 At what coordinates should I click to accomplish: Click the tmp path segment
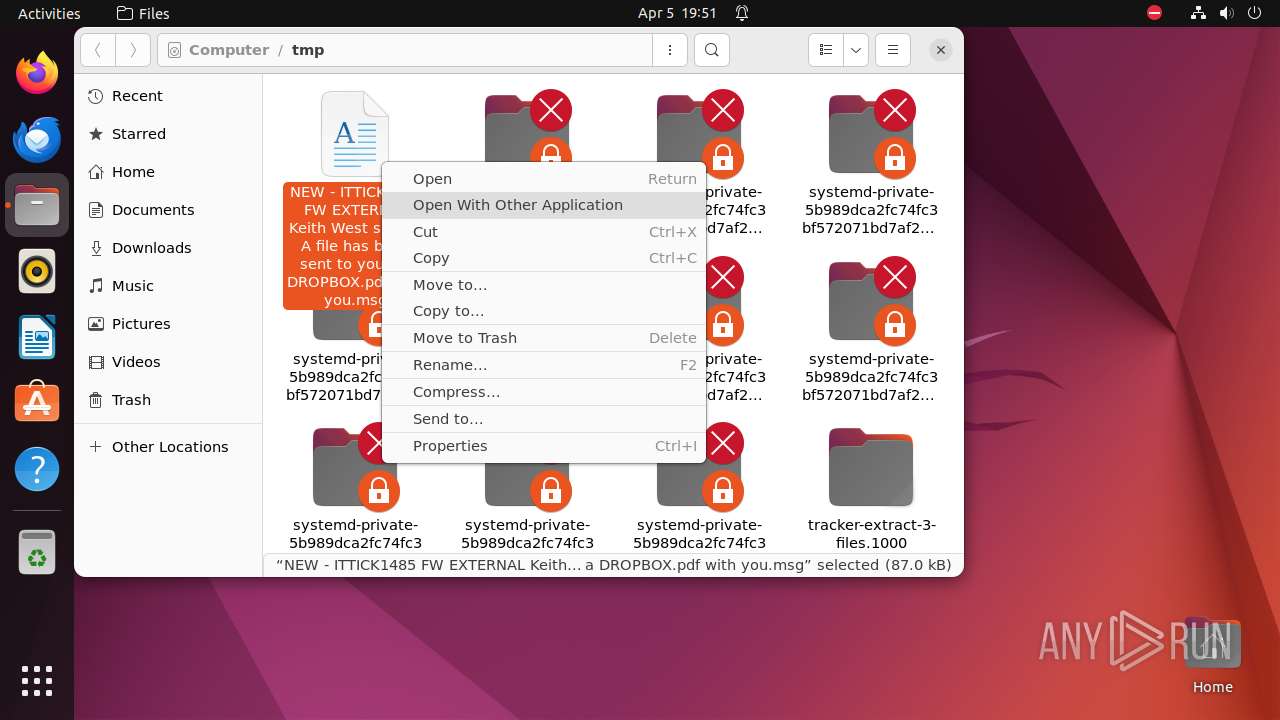click(x=308, y=50)
